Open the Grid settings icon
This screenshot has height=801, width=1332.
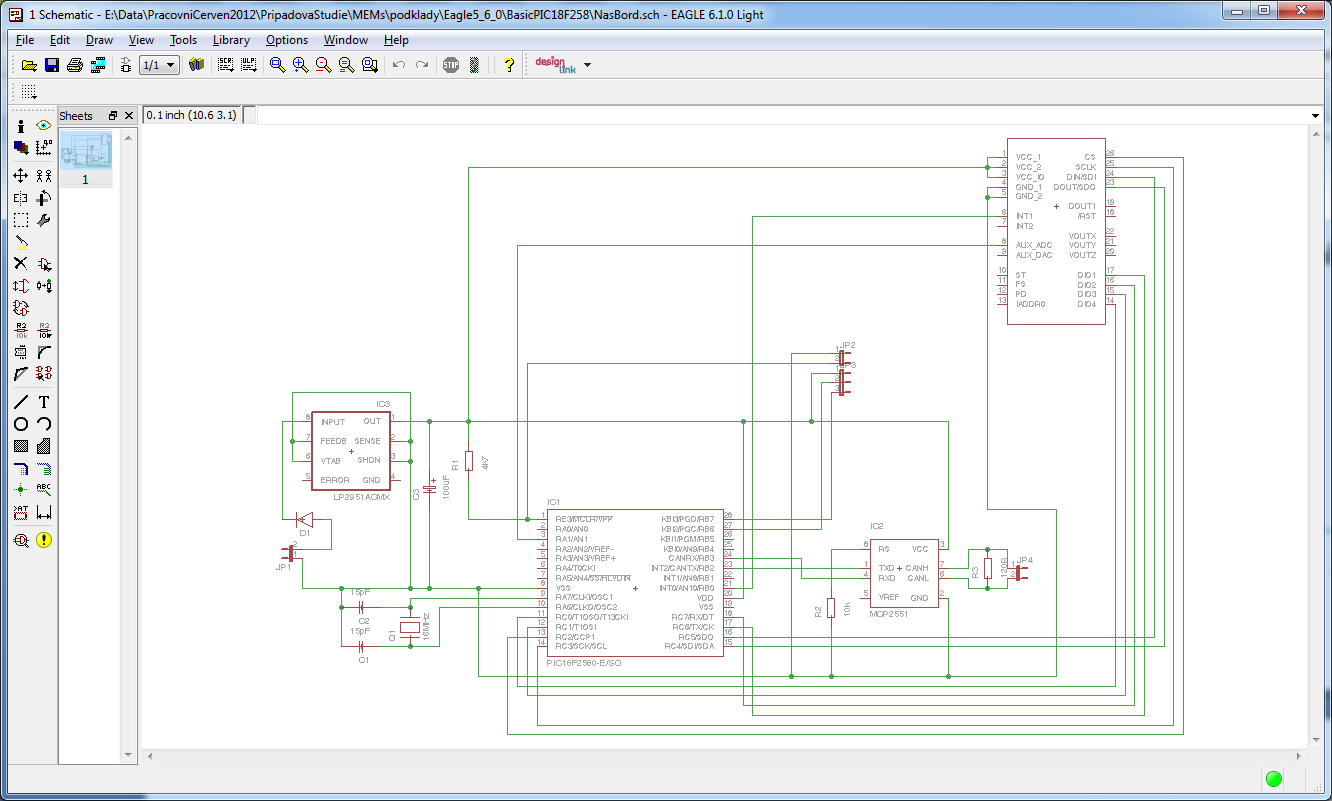[x=29, y=91]
